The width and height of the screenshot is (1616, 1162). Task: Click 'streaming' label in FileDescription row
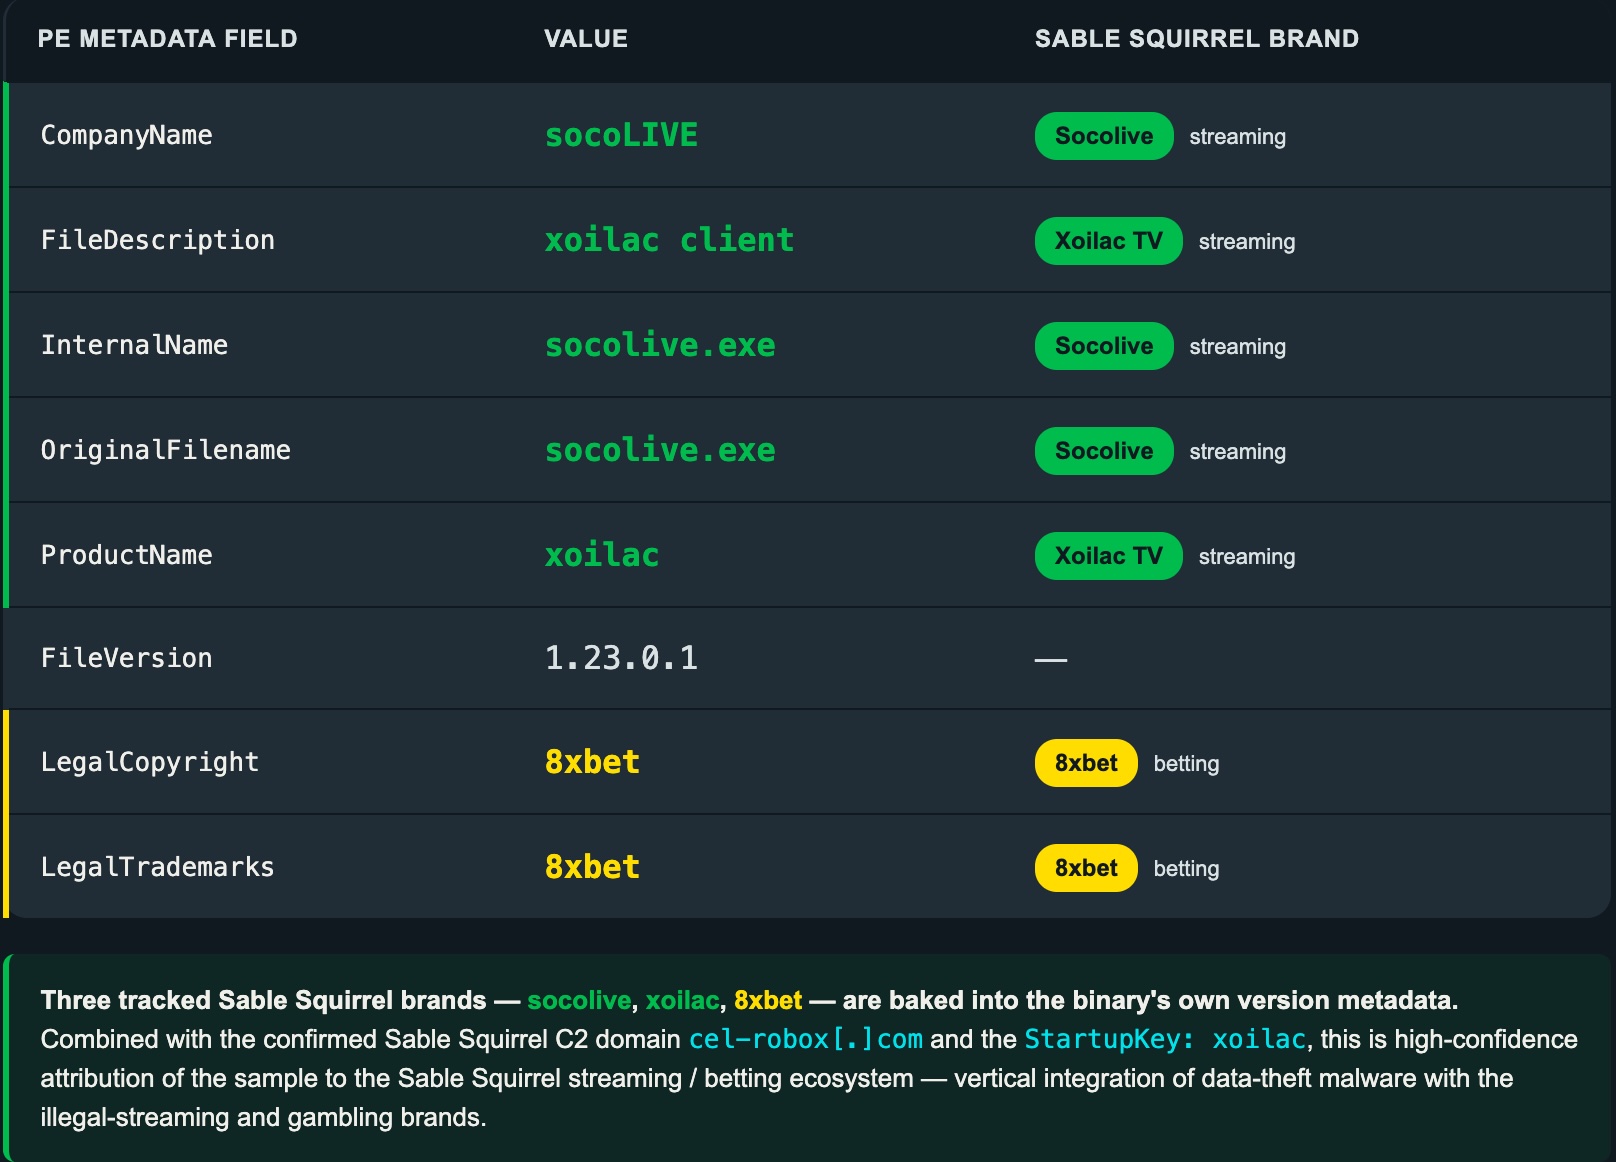1247,242
